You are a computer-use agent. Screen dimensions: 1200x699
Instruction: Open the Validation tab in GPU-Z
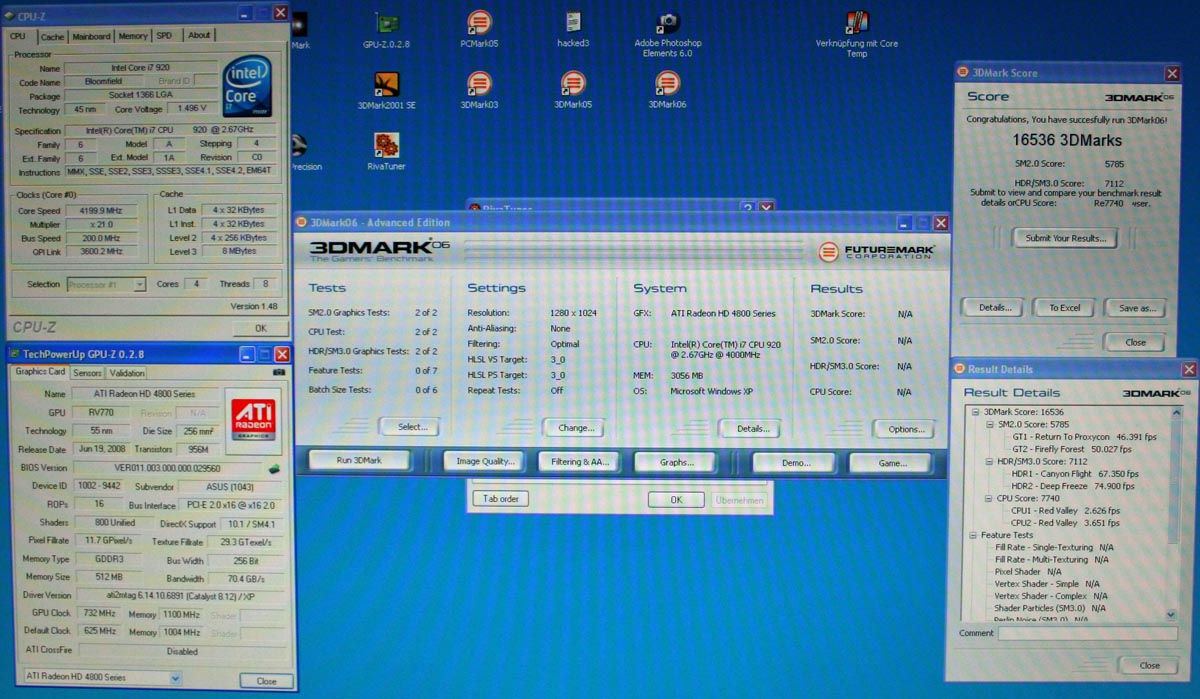coord(127,372)
